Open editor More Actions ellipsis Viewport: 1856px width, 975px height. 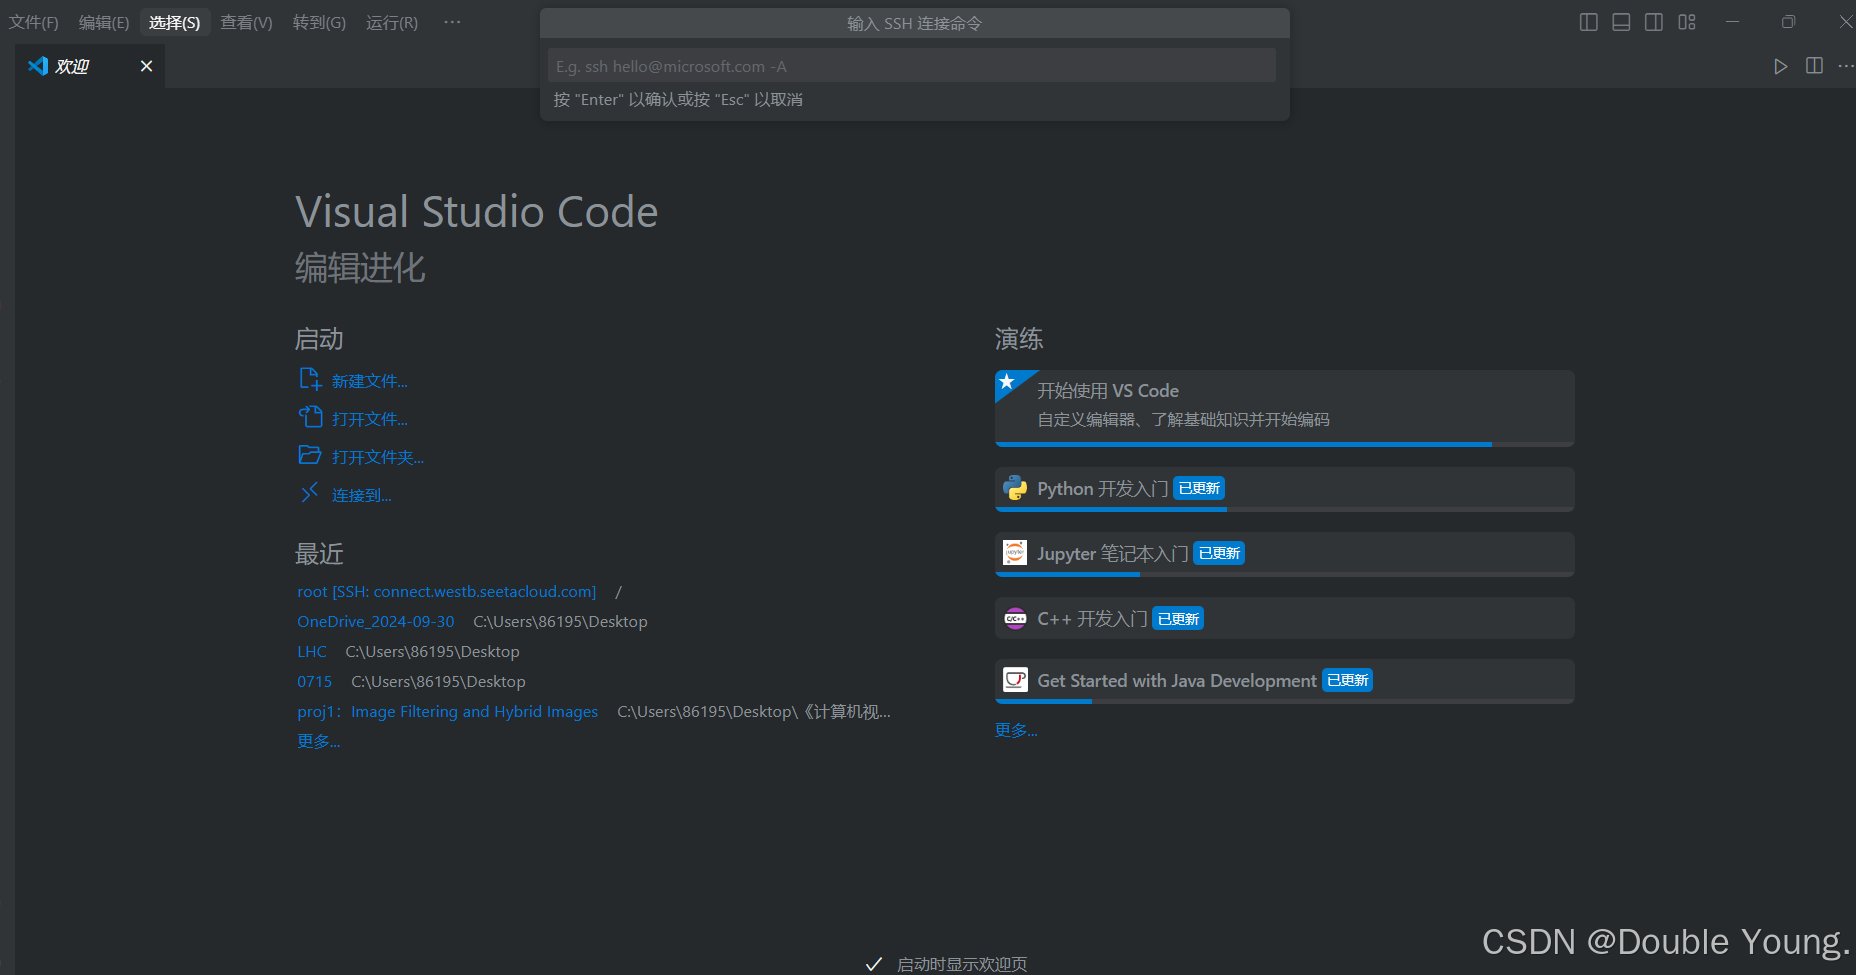click(1846, 66)
